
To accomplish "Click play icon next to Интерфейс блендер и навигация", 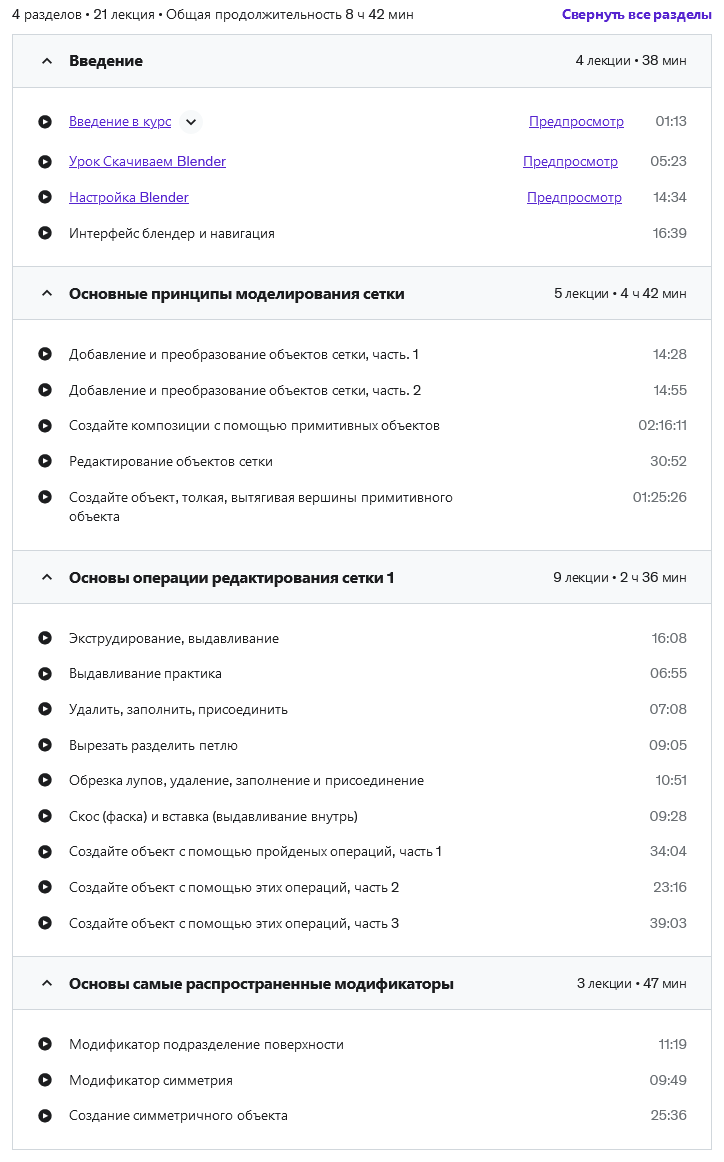I will 45,234.
